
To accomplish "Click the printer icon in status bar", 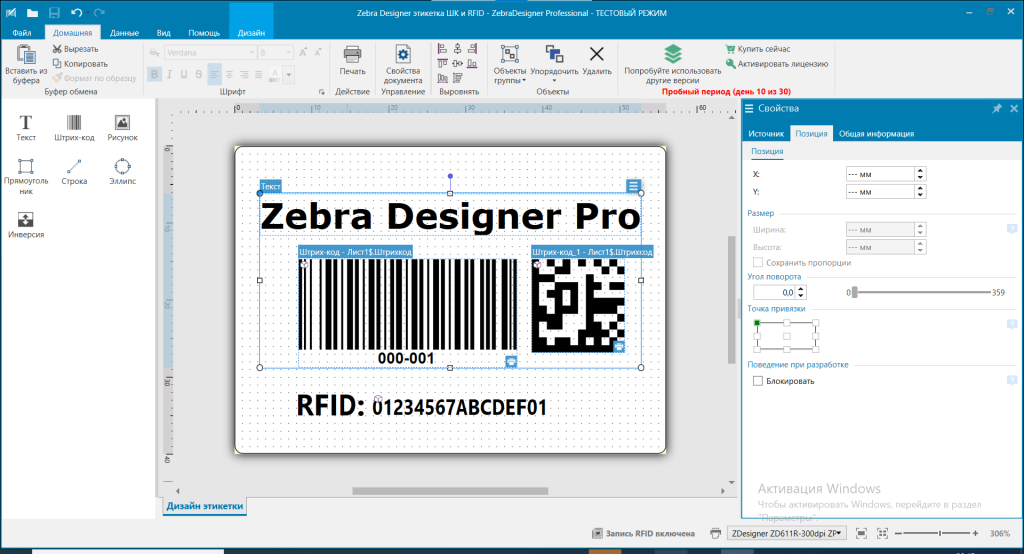I will pyautogui.click(x=715, y=533).
